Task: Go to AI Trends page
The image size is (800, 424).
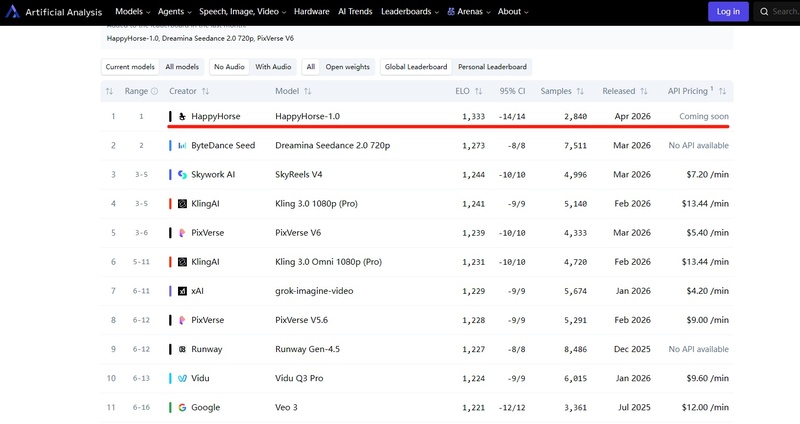Action: pos(355,12)
